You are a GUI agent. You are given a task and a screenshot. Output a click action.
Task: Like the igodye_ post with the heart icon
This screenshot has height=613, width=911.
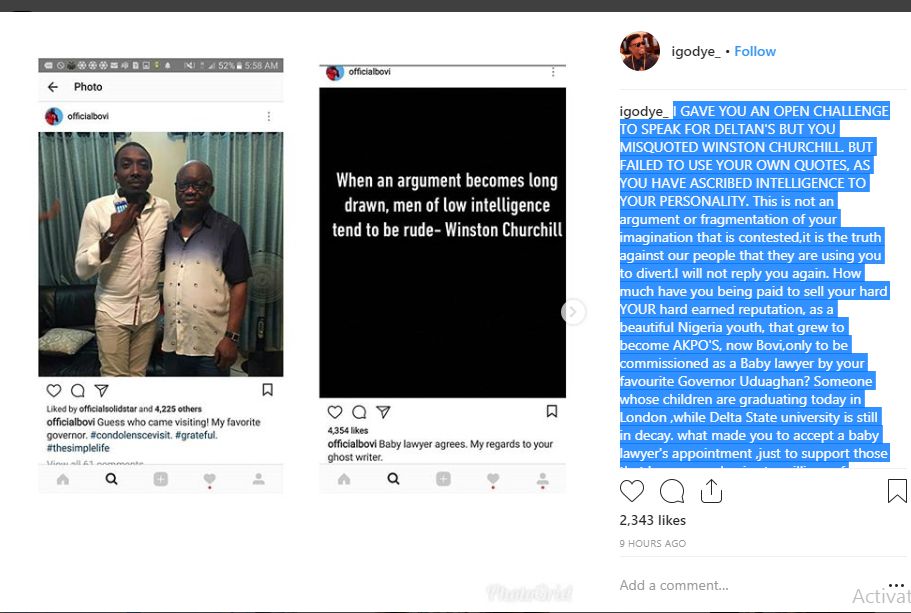[632, 492]
